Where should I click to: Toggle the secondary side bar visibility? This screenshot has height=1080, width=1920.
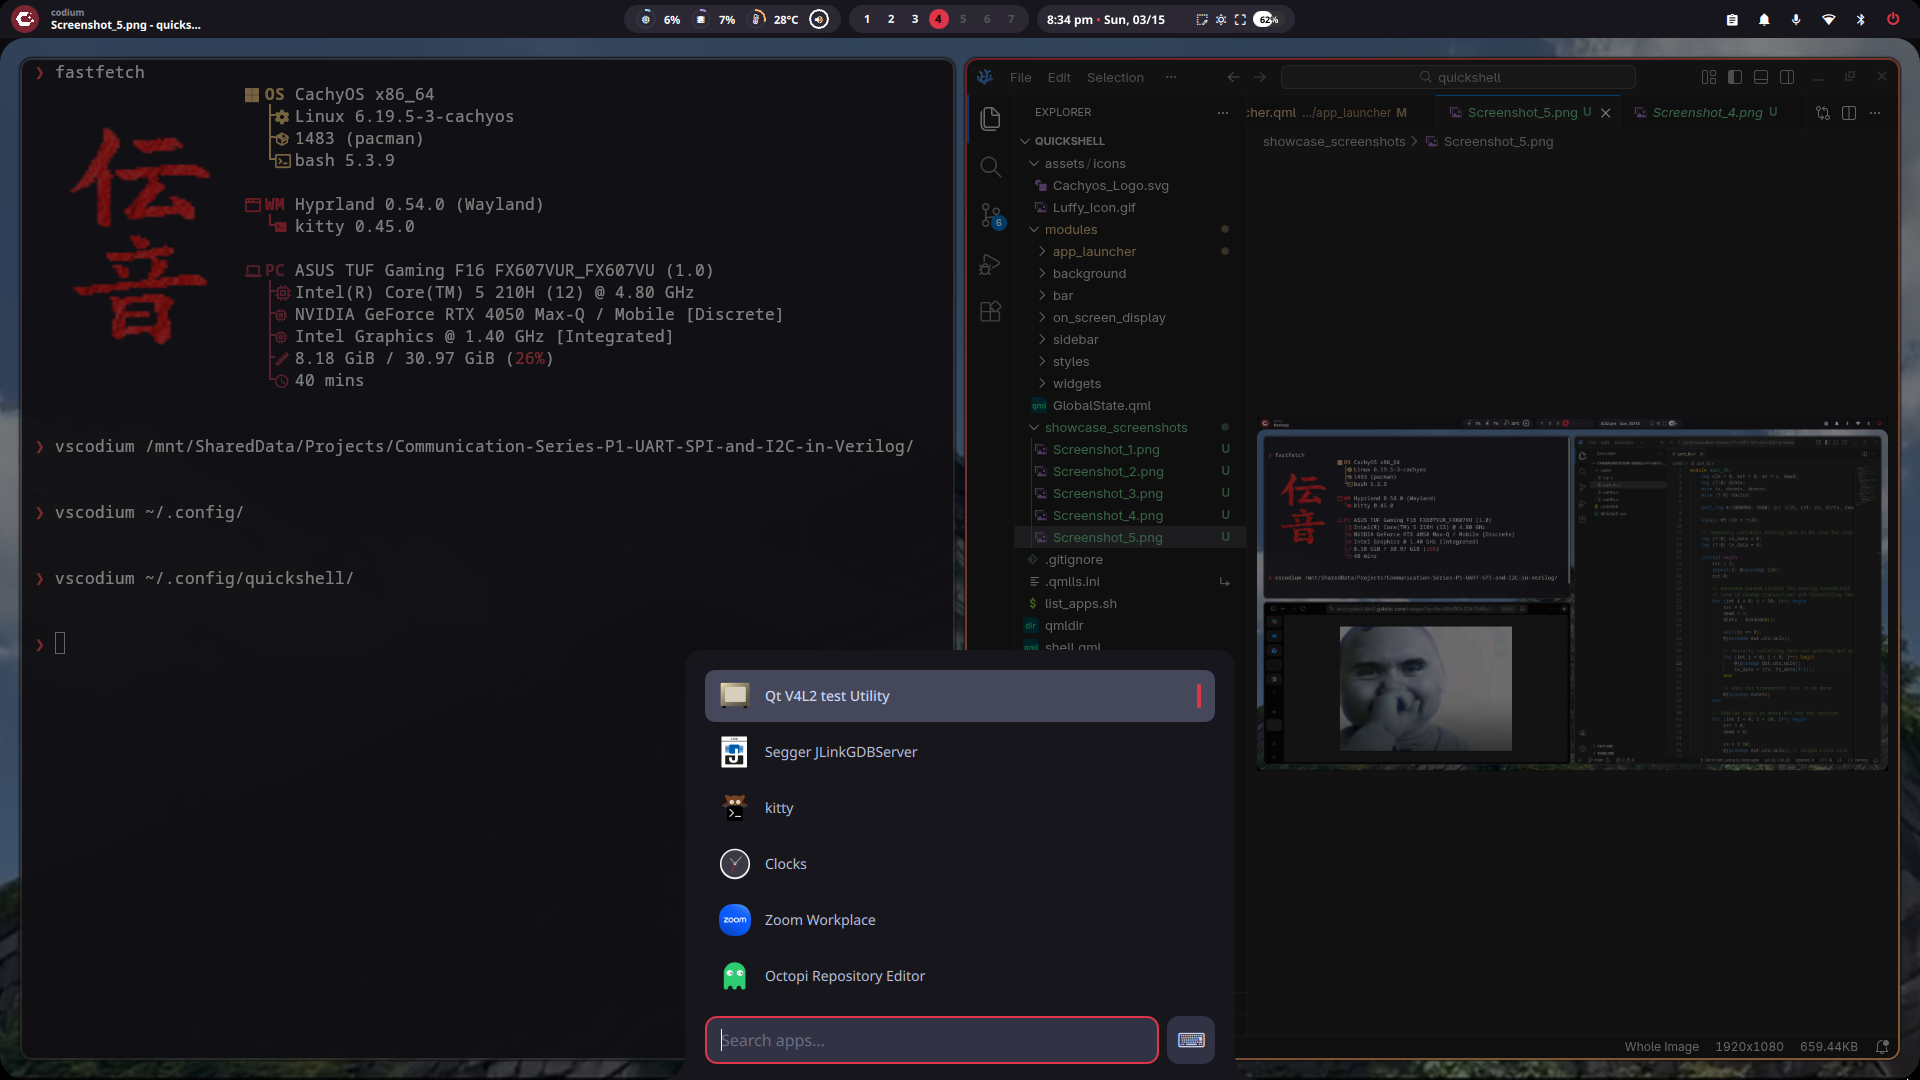click(1787, 77)
